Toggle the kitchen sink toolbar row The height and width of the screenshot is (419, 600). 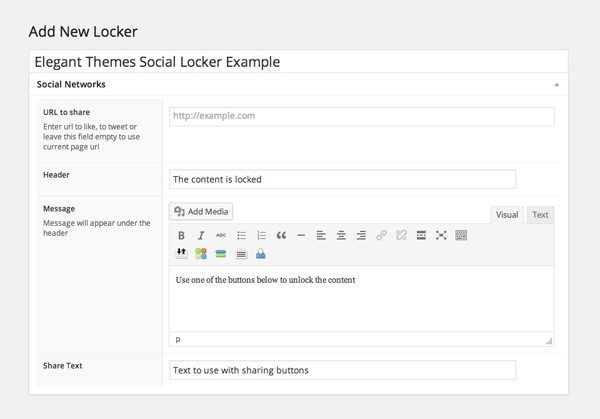[x=461, y=236]
